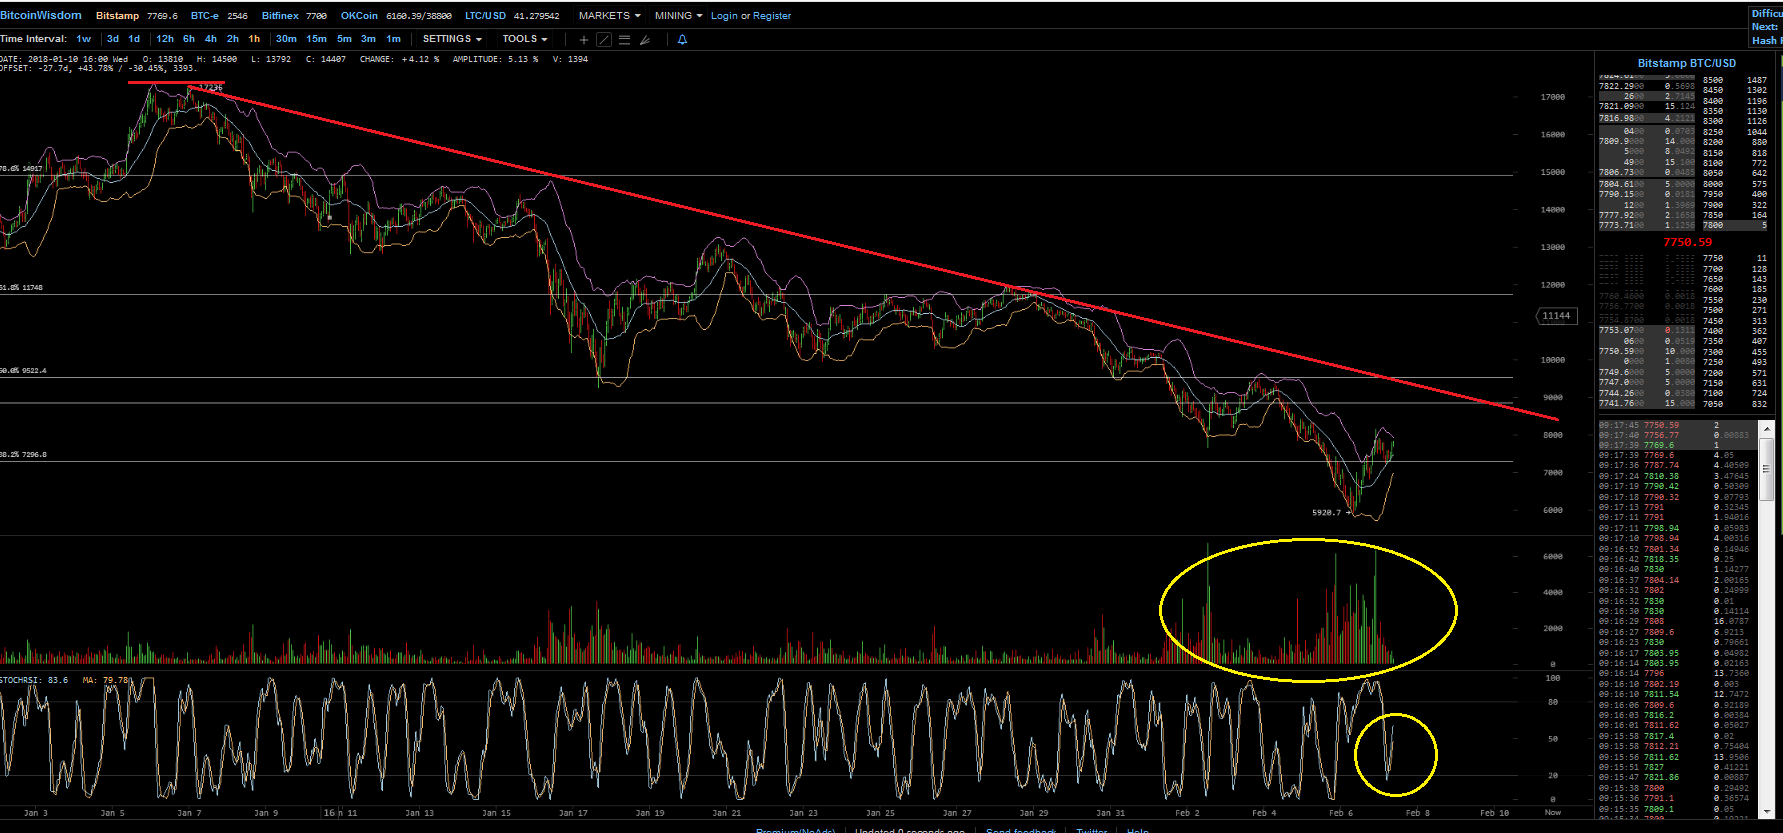1783x833 pixels.
Task: Set chart interval to 6h
Action: [x=189, y=39]
